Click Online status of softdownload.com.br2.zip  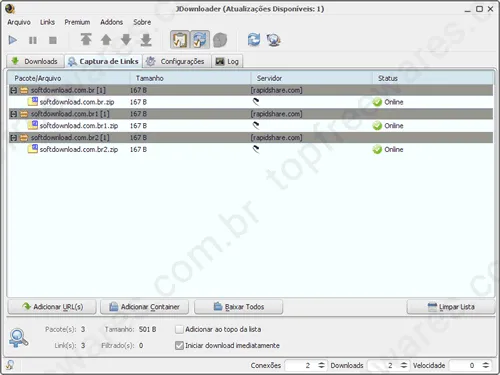click(388, 149)
